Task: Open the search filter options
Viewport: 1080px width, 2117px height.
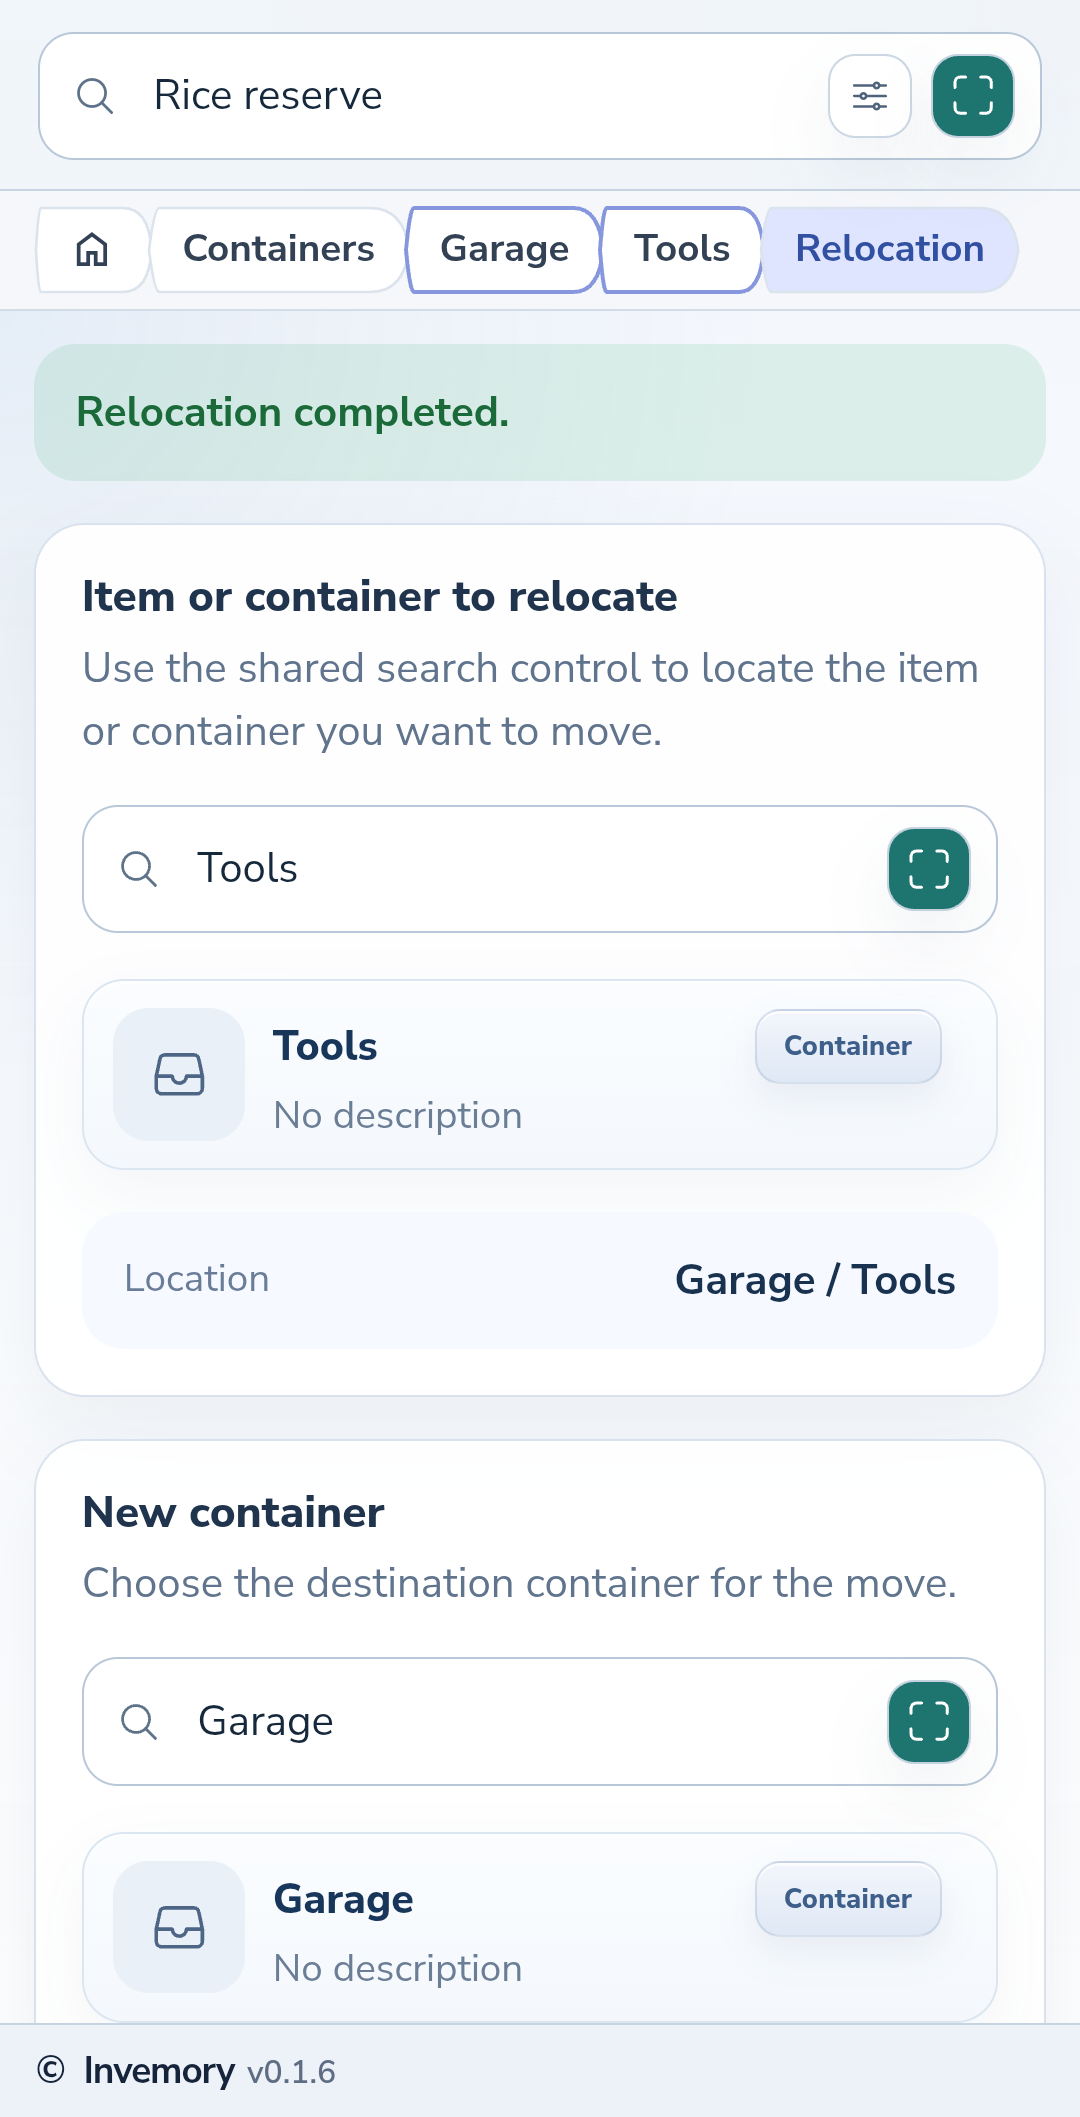Action: 869,96
